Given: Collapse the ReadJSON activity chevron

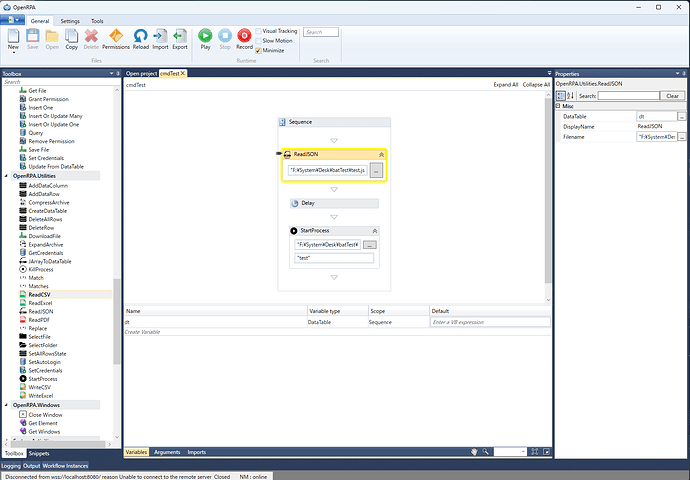Looking at the screenshot, I should point(381,154).
